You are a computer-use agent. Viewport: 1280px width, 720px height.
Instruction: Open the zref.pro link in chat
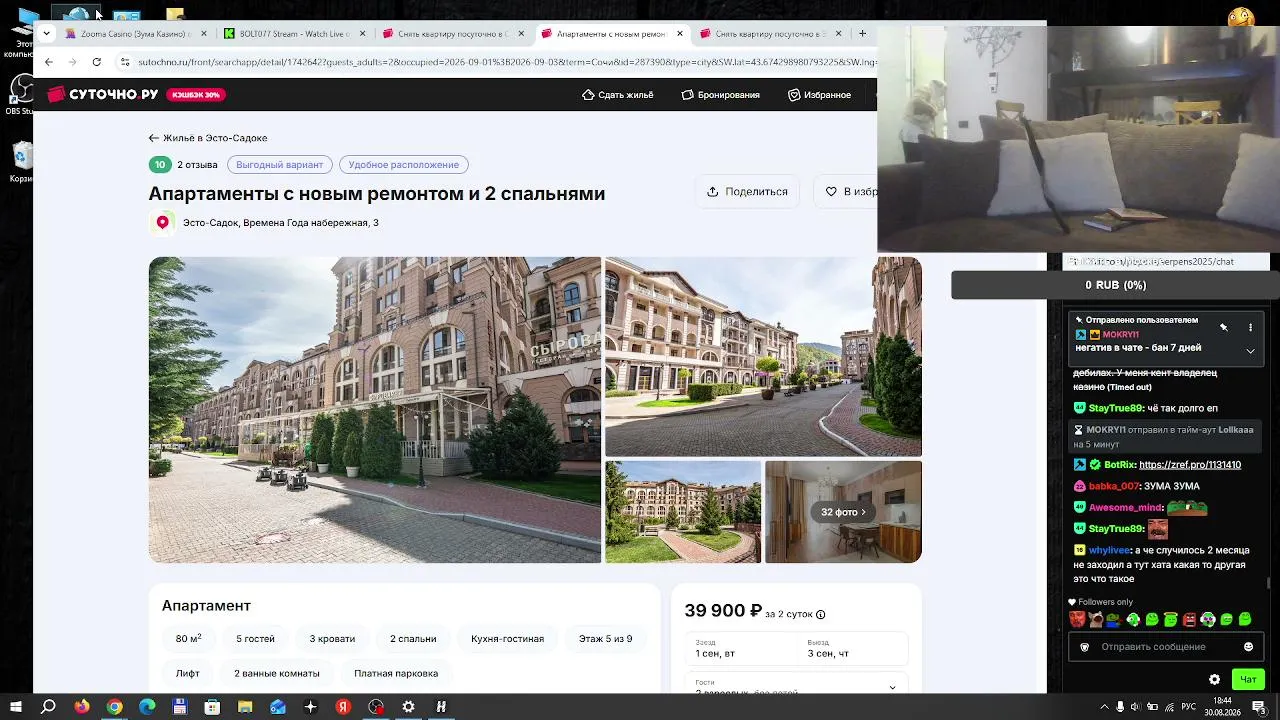click(x=1190, y=465)
